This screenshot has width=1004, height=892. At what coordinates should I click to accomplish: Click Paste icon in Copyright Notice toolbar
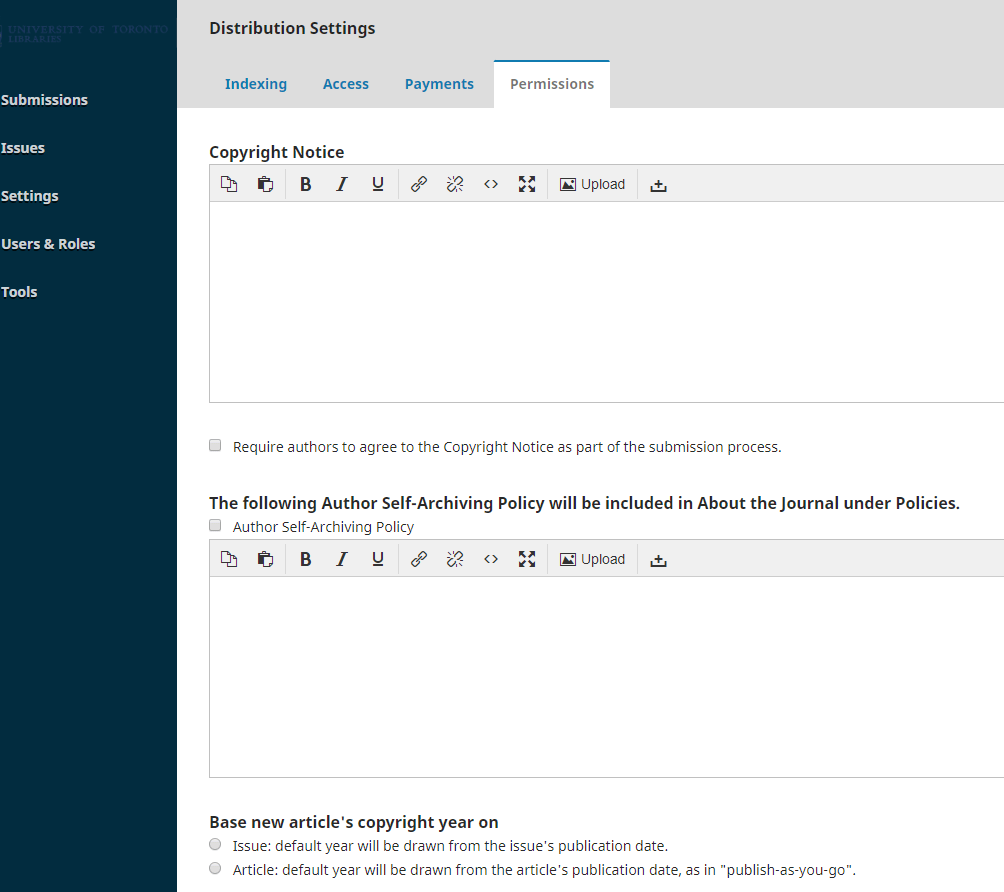pos(265,184)
